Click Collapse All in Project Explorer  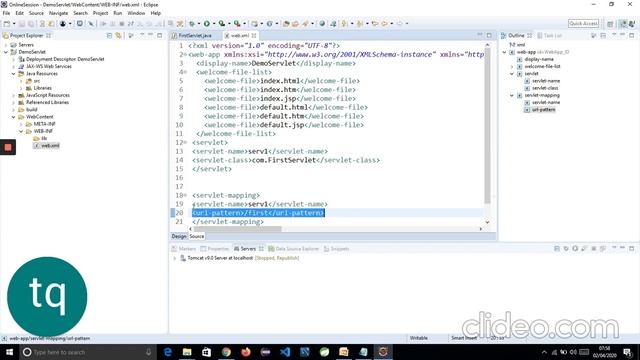pyautogui.click(x=109, y=36)
